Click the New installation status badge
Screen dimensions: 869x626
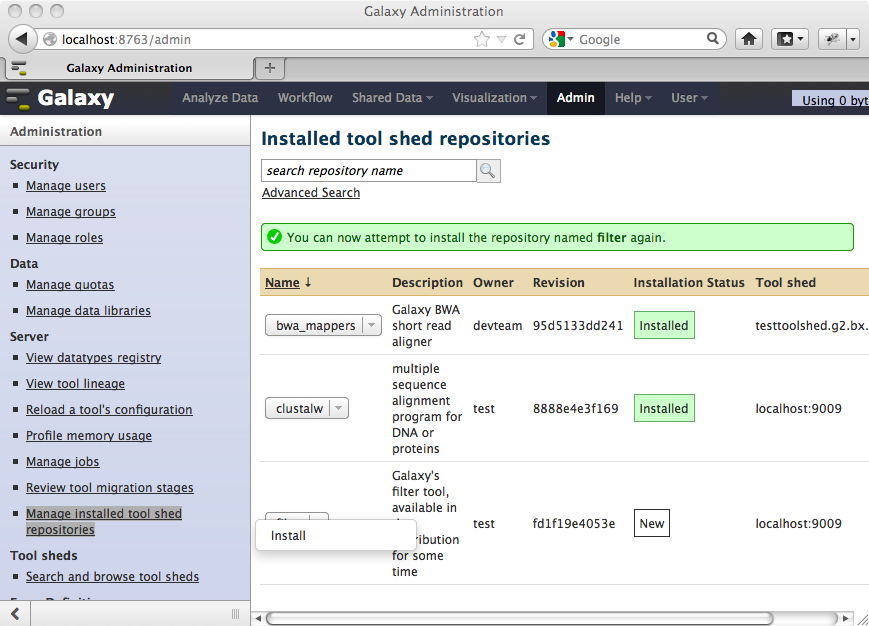[652, 524]
